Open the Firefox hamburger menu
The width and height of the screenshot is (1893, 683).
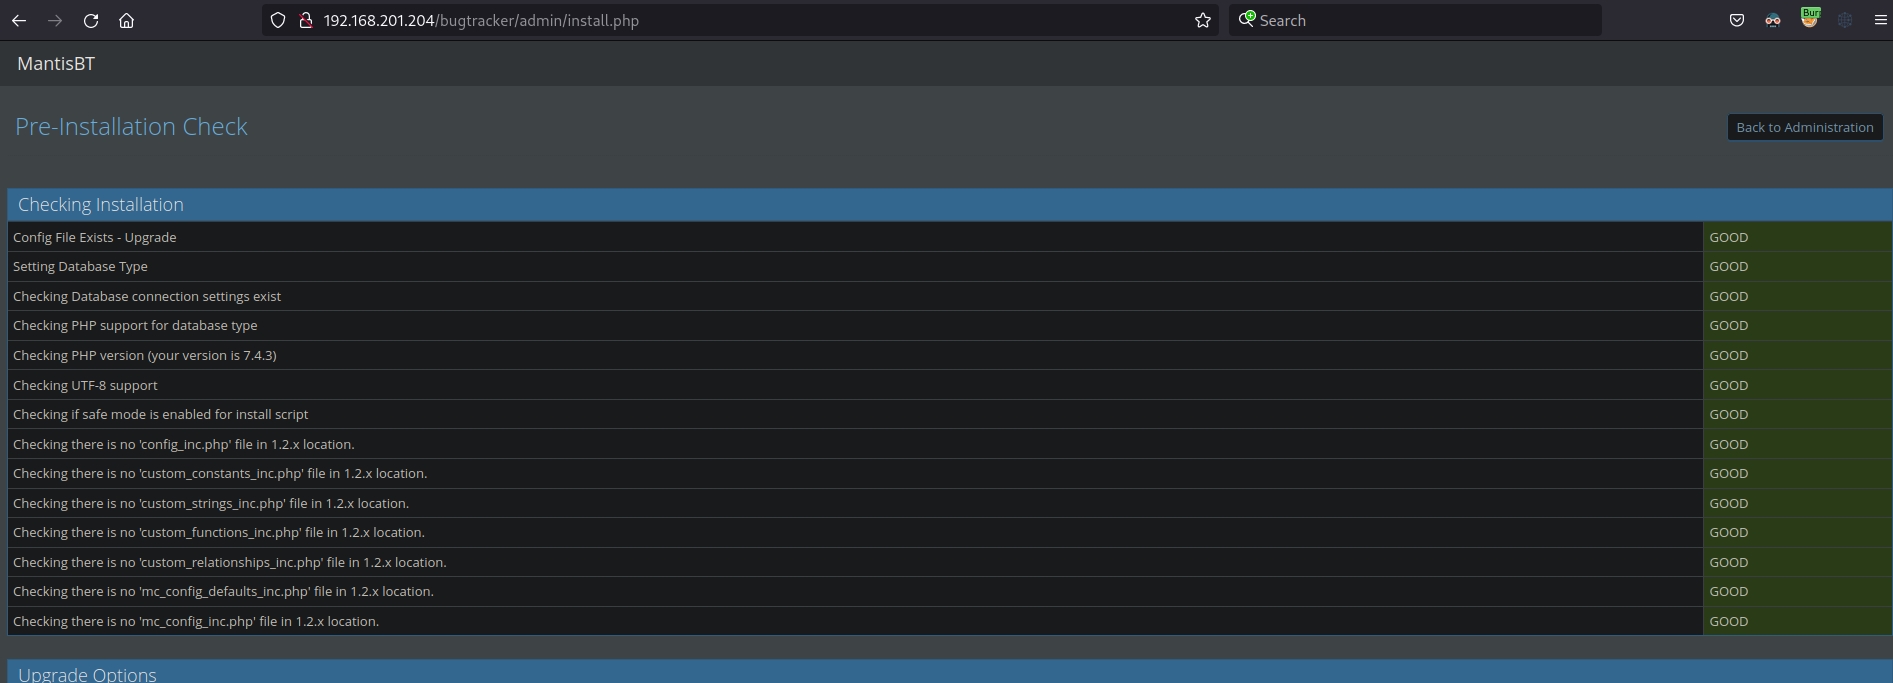pos(1880,20)
